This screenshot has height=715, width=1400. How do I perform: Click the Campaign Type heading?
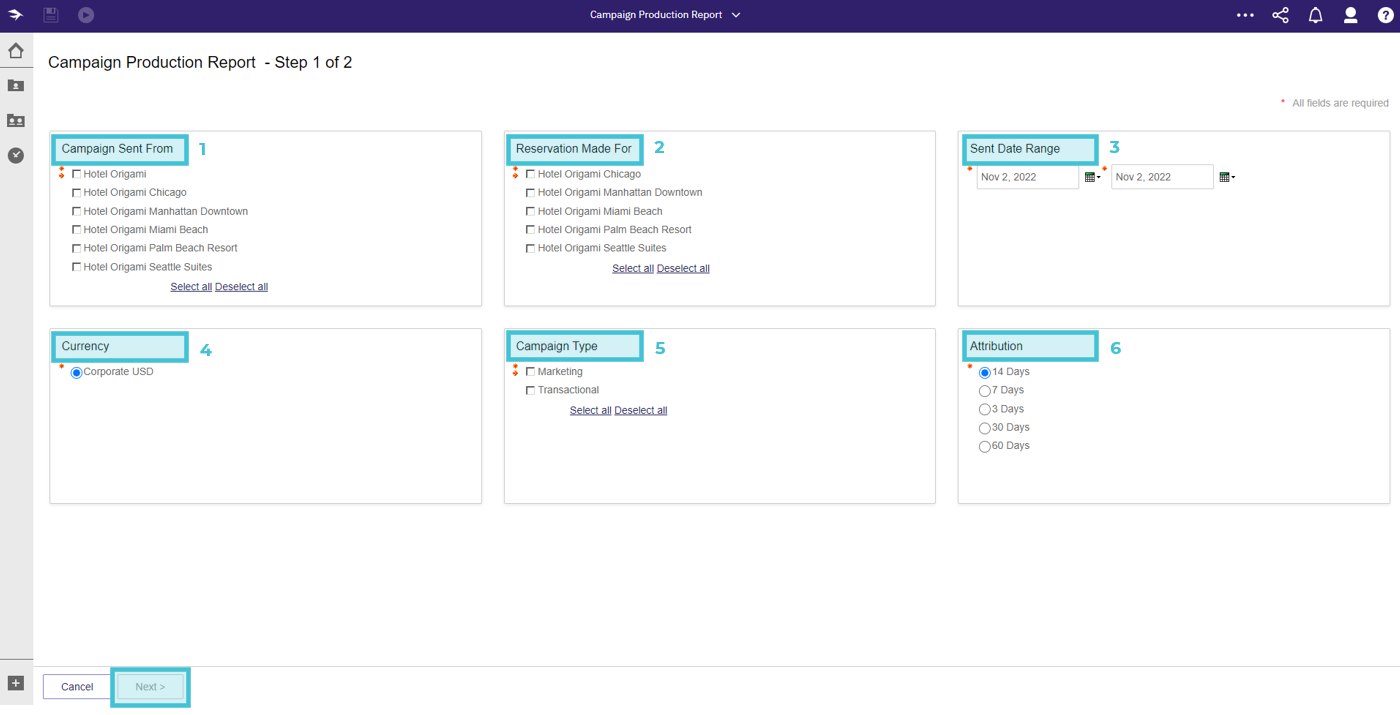tap(557, 346)
